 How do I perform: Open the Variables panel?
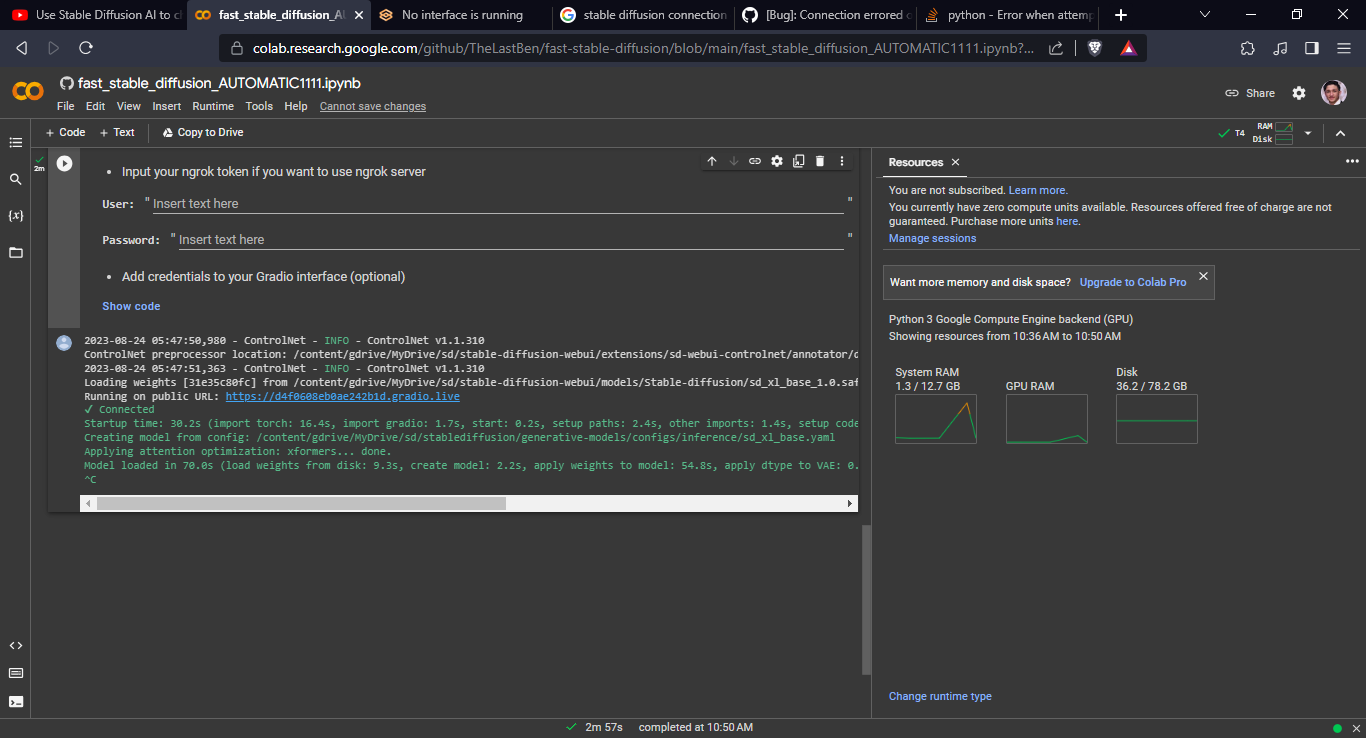(x=16, y=214)
